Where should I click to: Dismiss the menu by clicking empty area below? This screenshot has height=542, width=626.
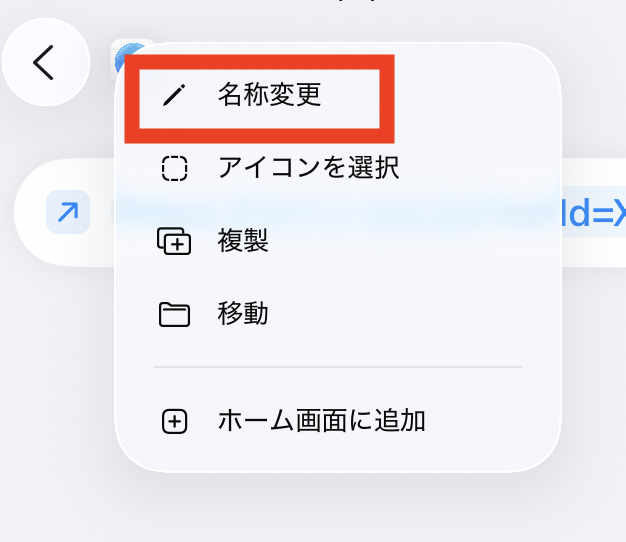(319, 509)
